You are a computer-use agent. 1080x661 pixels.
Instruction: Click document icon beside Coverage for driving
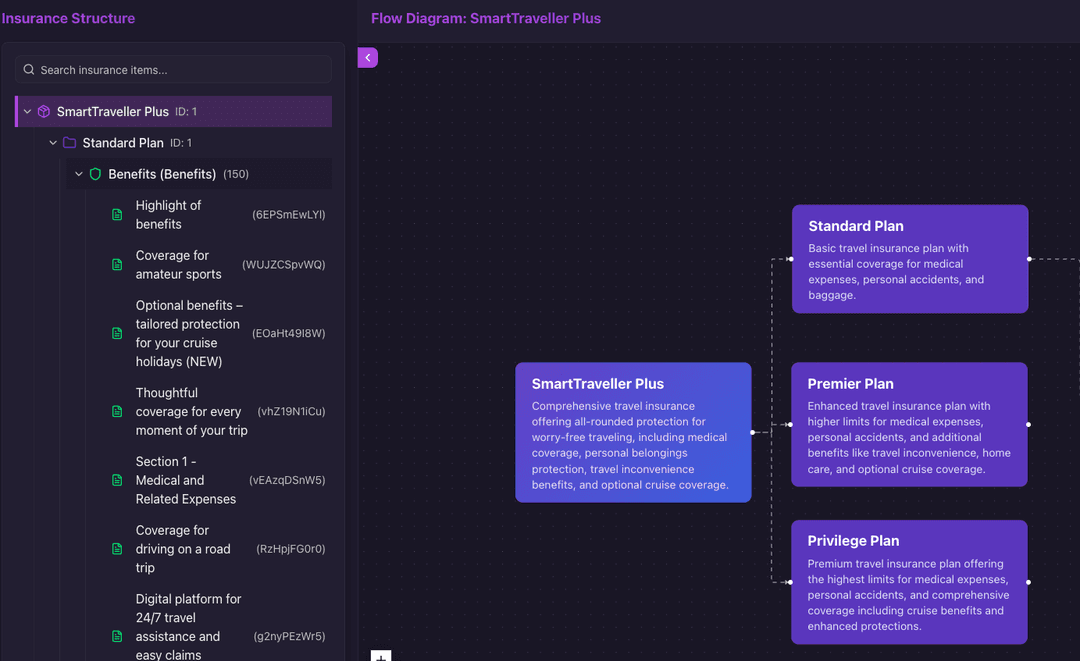117,549
